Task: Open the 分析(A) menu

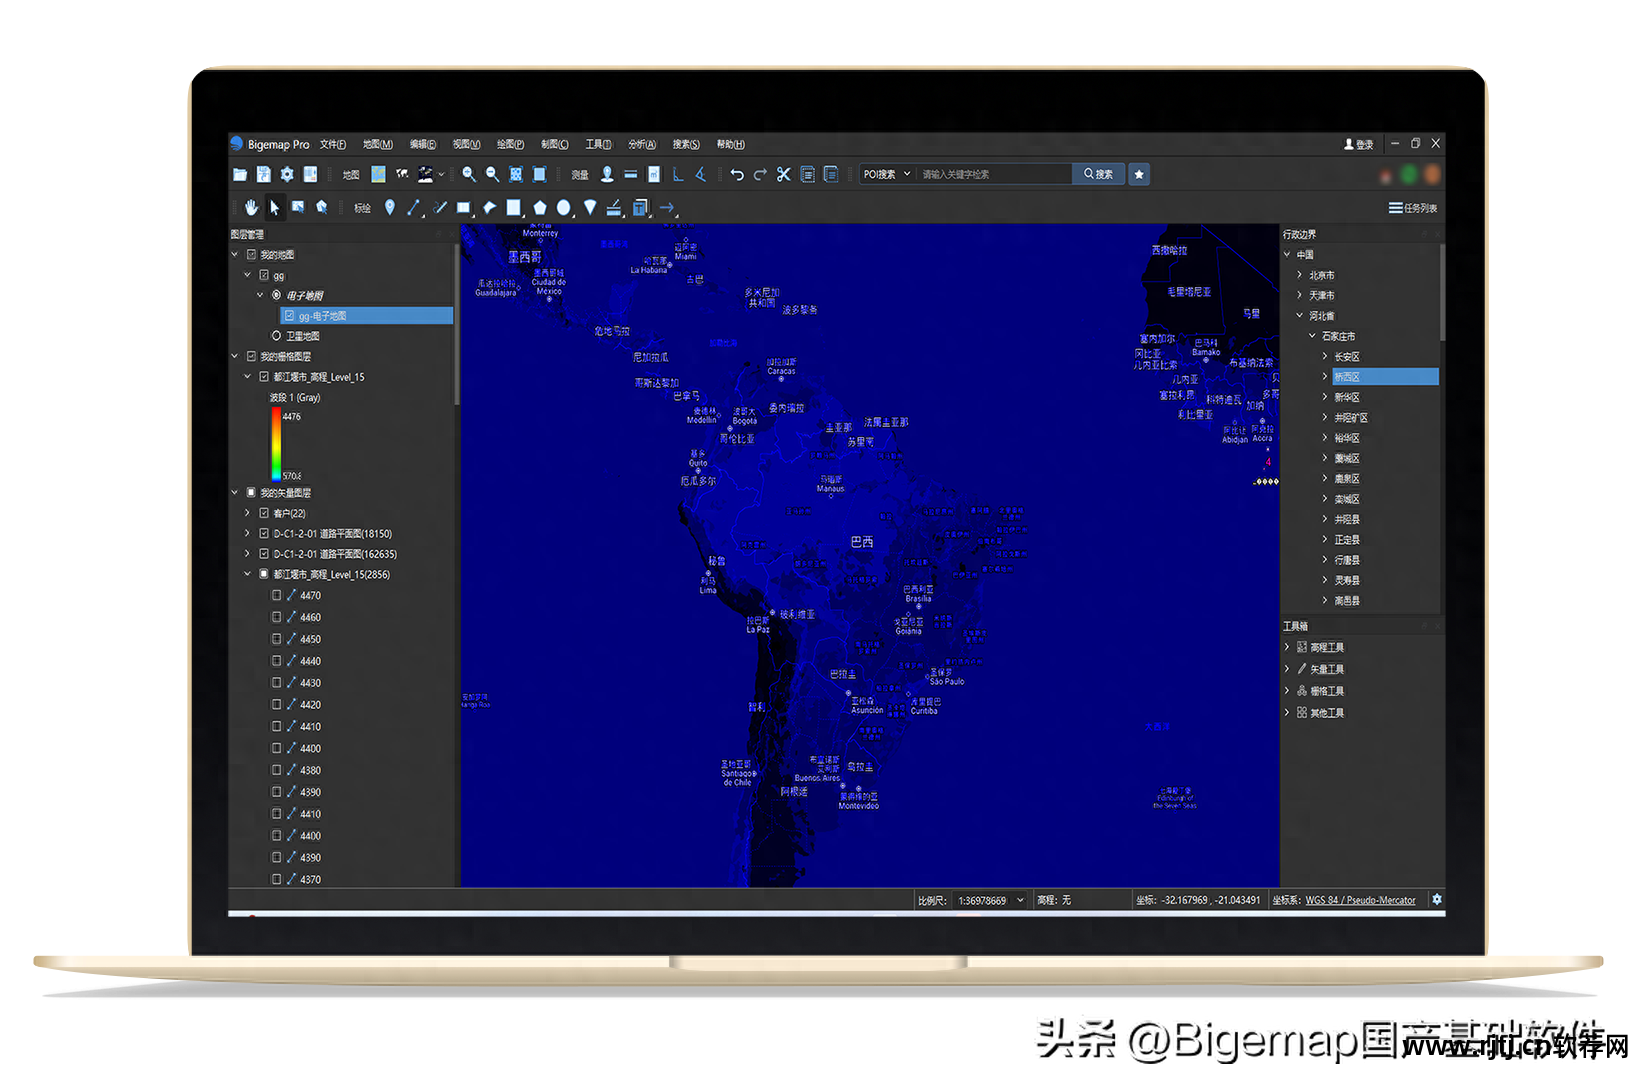Action: coord(642,144)
